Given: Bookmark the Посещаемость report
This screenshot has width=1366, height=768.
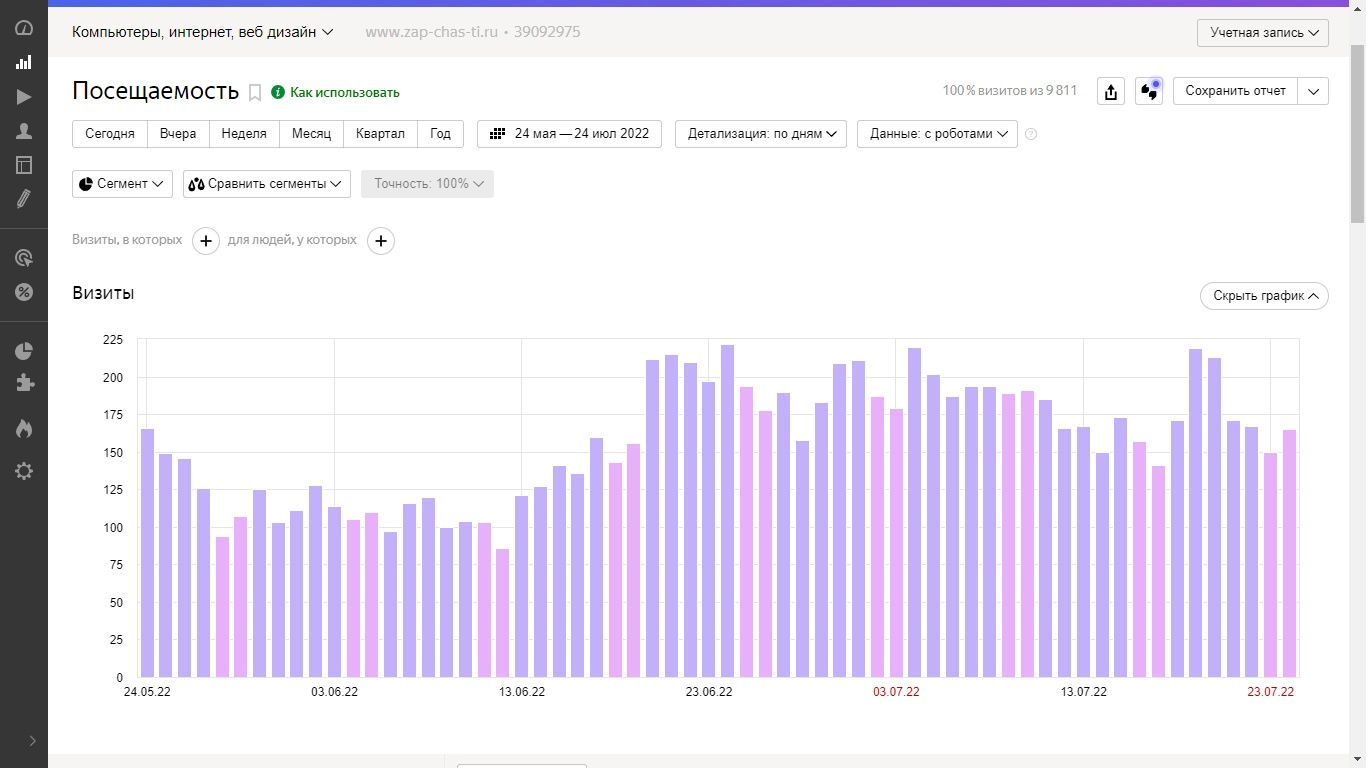Looking at the screenshot, I should coord(255,93).
